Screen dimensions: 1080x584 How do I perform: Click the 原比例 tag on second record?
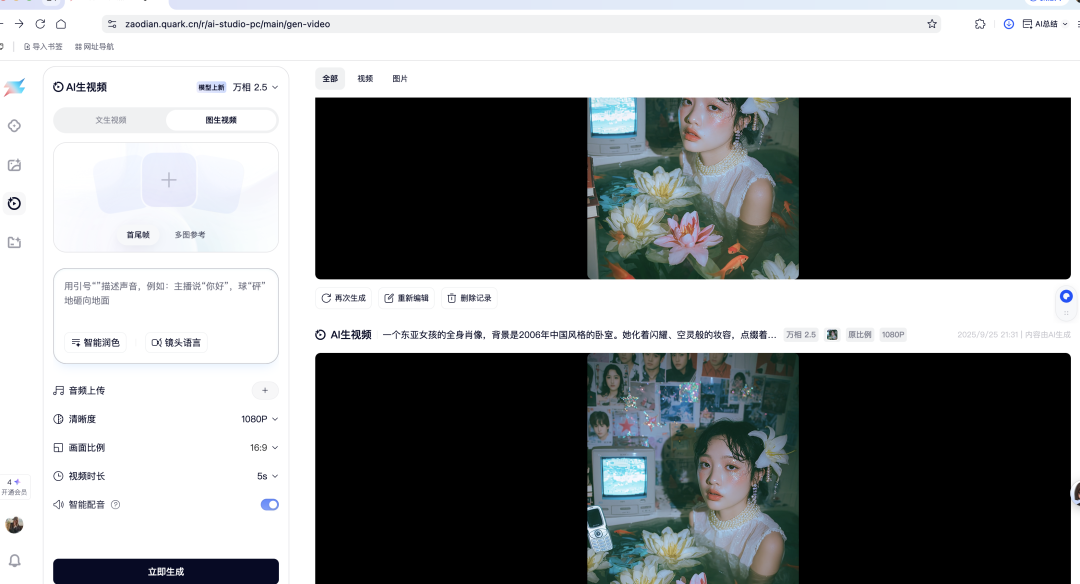click(x=860, y=335)
